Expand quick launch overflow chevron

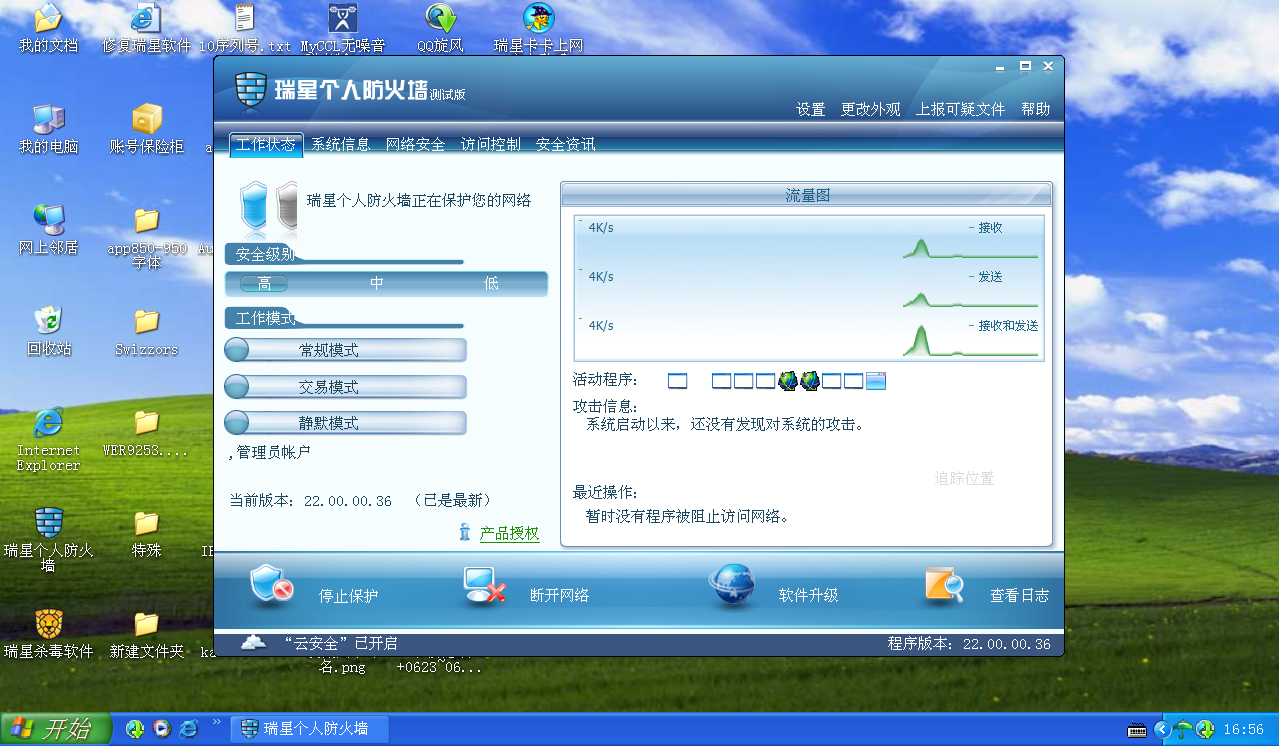(x=215, y=723)
